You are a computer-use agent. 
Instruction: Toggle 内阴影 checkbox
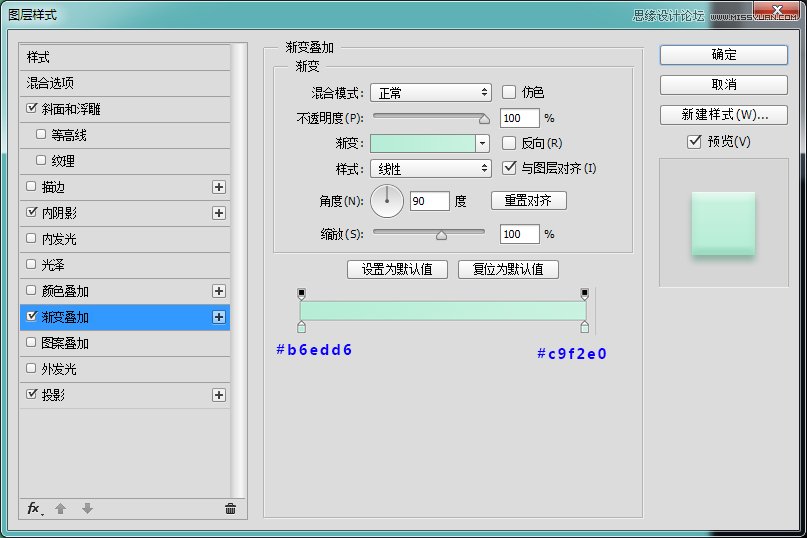coord(31,212)
